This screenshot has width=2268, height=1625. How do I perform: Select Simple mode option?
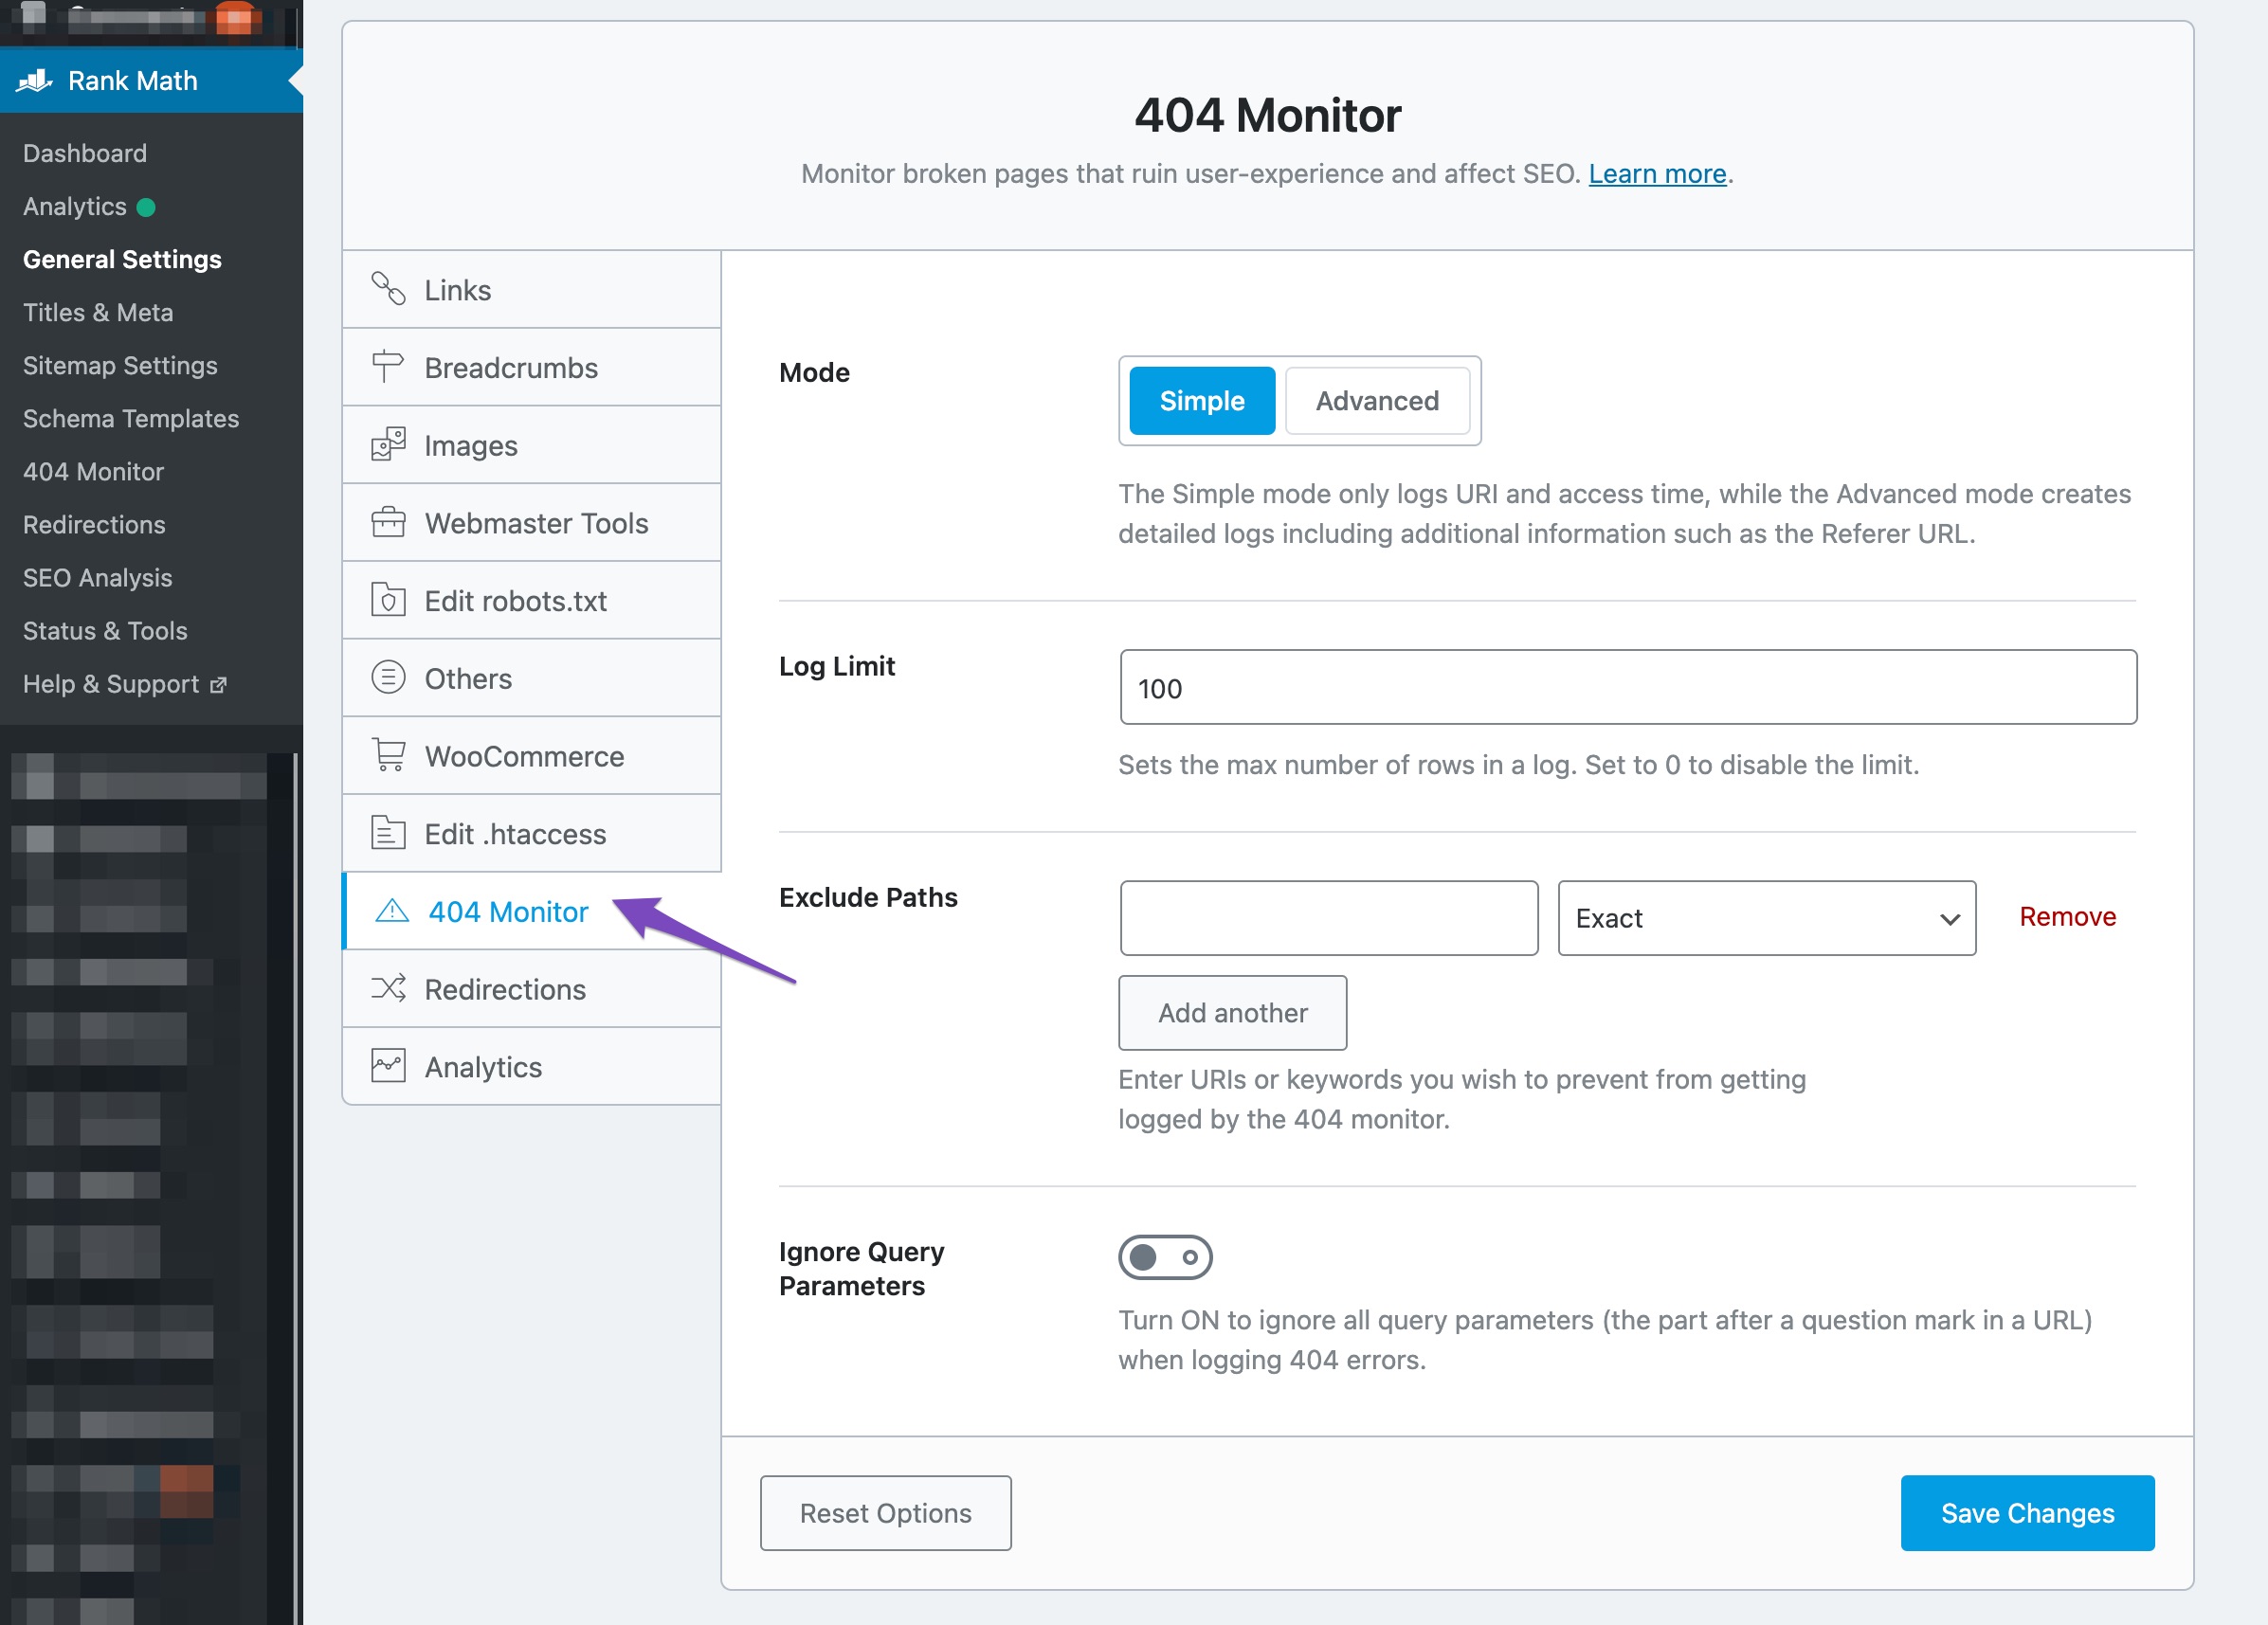click(1201, 401)
